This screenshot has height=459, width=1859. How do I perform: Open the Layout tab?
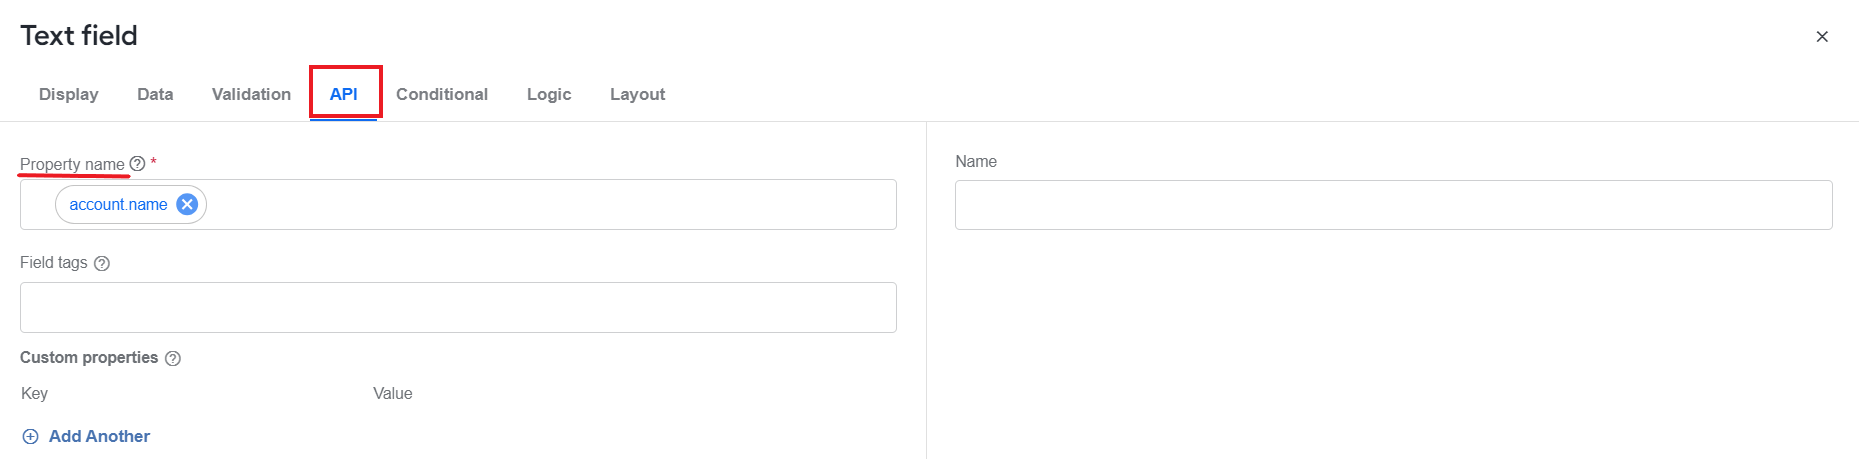click(638, 94)
